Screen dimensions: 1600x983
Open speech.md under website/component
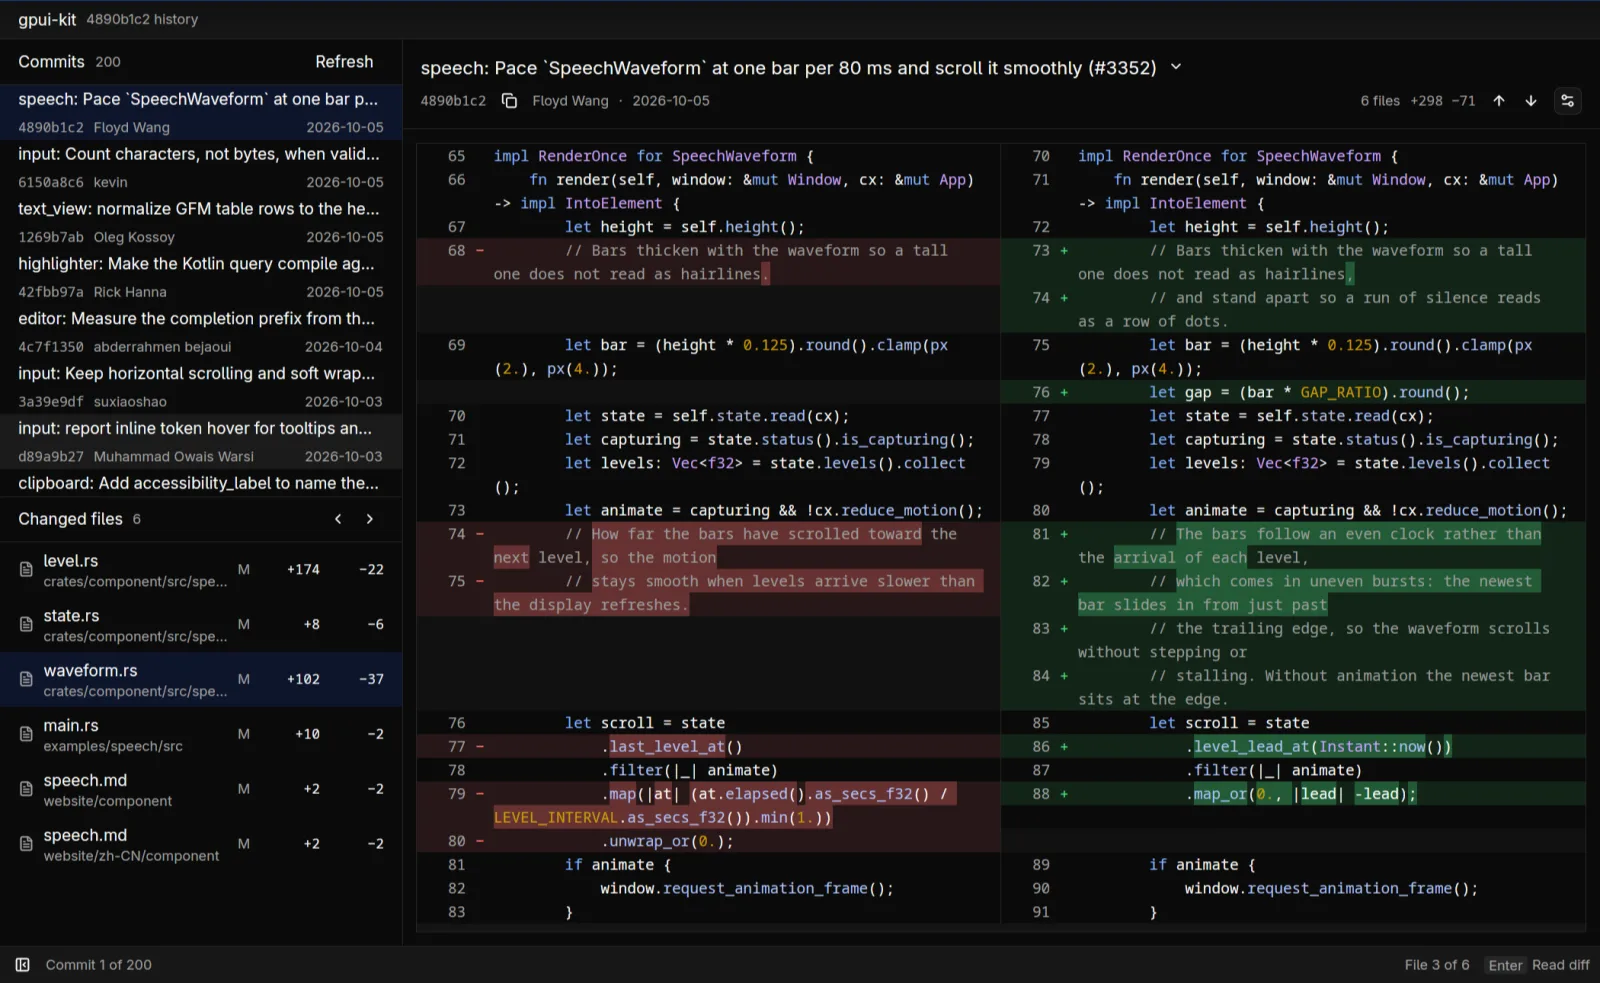(201, 790)
